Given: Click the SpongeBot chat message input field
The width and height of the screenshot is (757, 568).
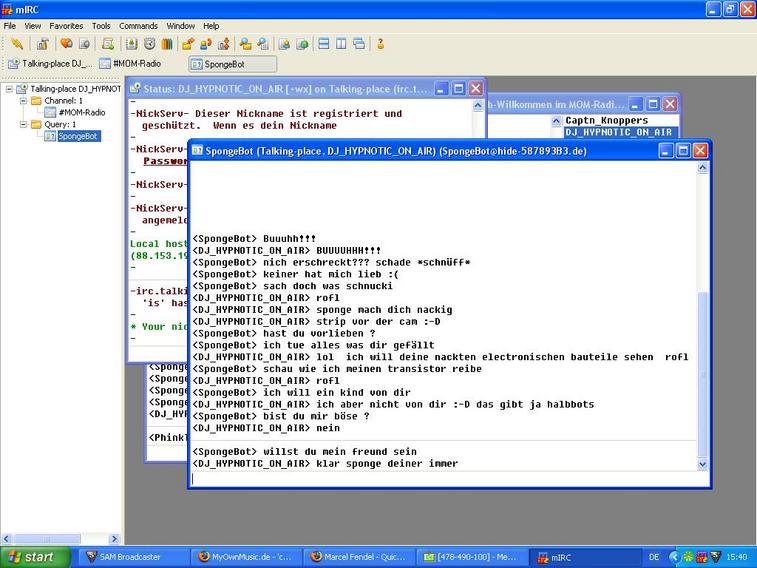Looking at the screenshot, I should click(x=440, y=478).
